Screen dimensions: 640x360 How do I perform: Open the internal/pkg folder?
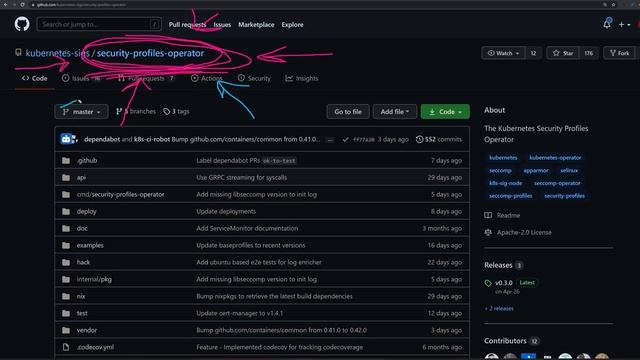coord(94,279)
